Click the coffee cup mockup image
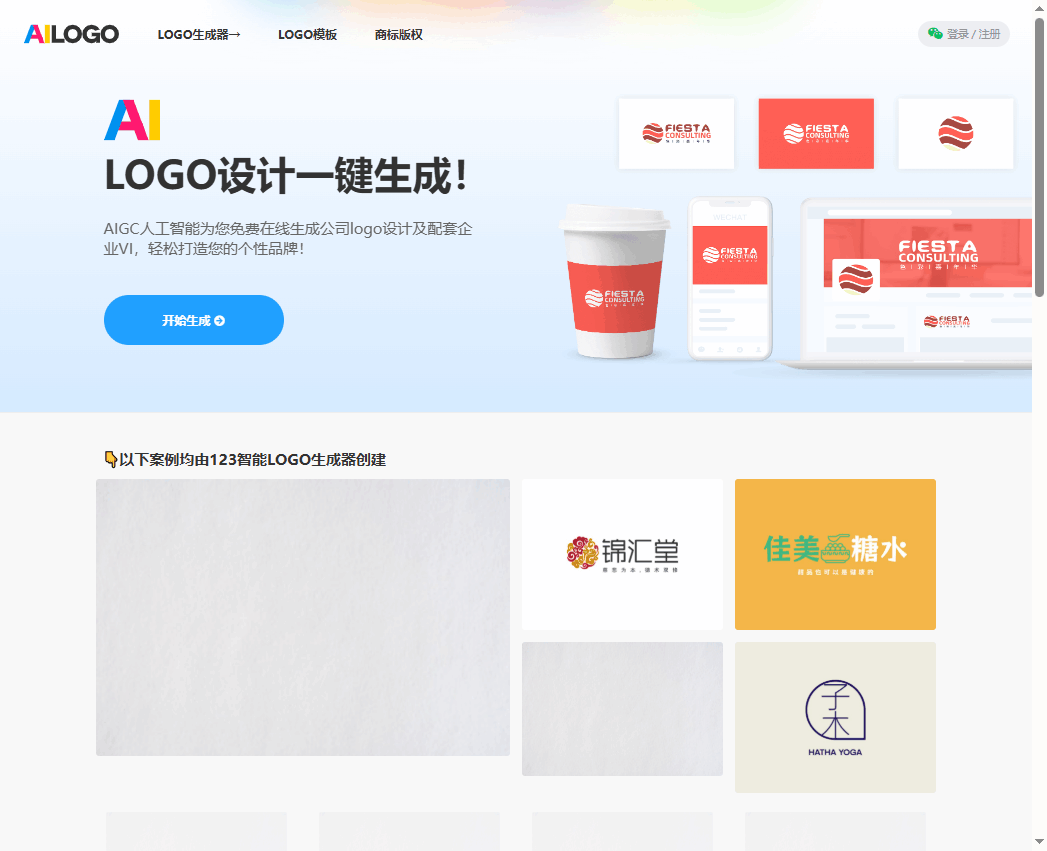This screenshot has width=1047, height=851. click(614, 282)
